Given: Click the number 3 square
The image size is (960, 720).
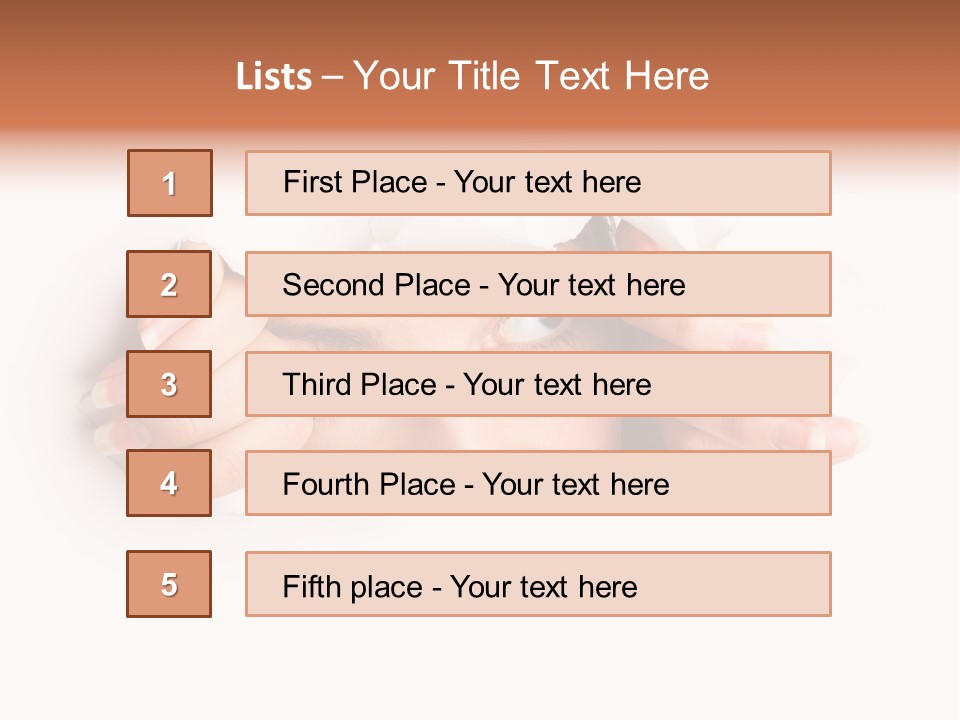Looking at the screenshot, I should (169, 384).
